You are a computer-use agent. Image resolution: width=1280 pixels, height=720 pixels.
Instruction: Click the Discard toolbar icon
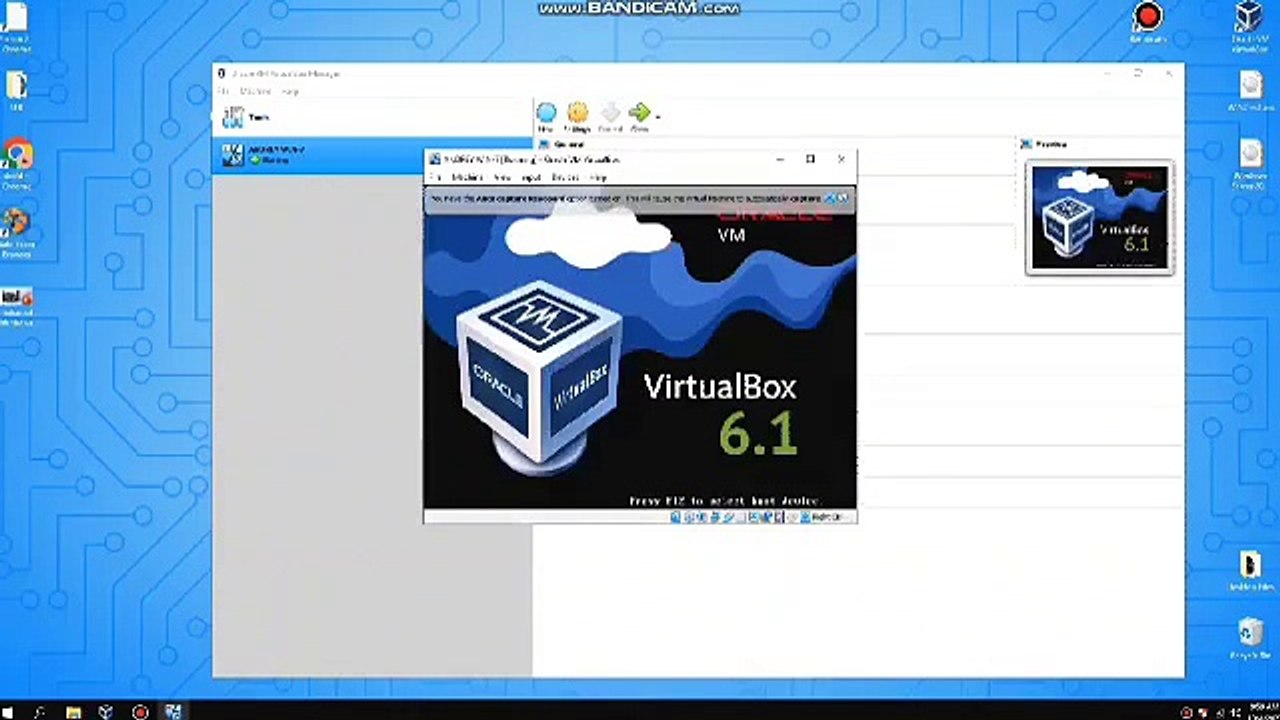(610, 117)
